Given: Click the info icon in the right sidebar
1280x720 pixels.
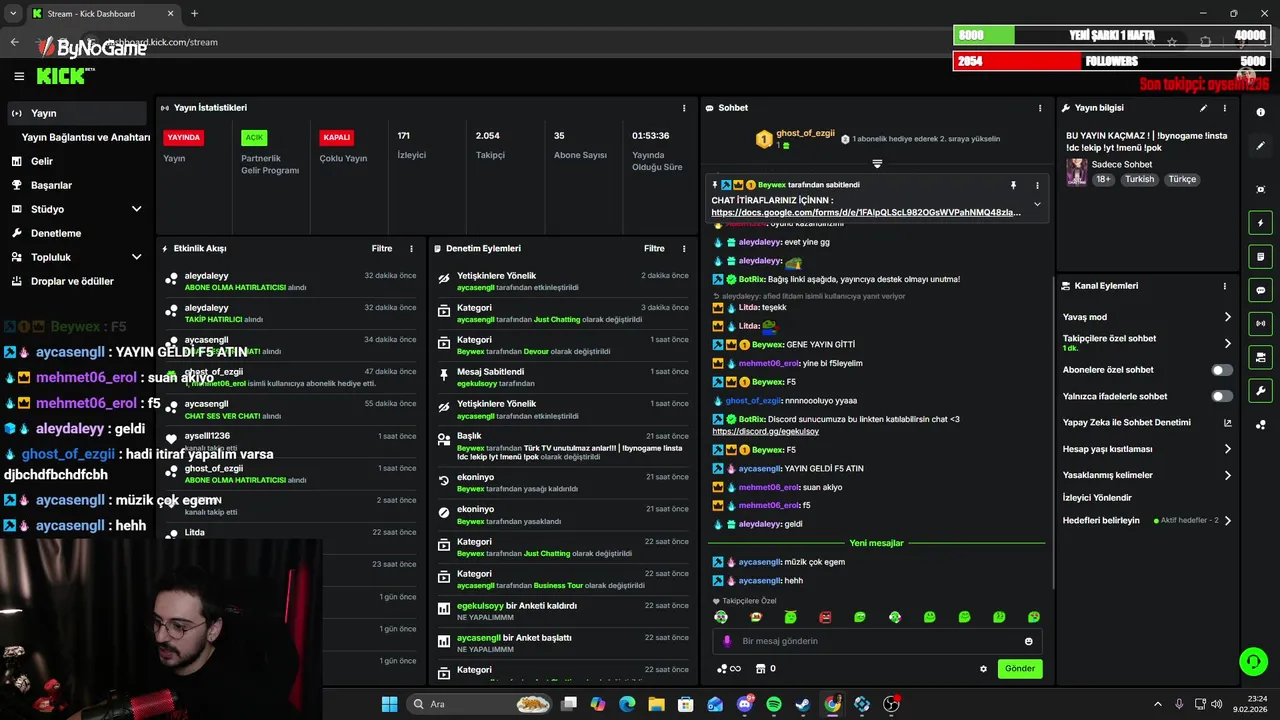Looking at the screenshot, I should [x=1260, y=113].
